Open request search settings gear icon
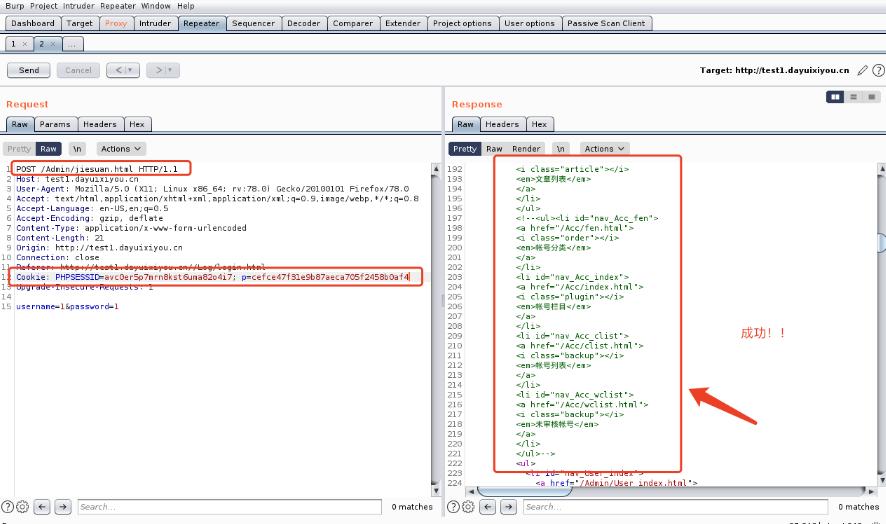The width and height of the screenshot is (886, 524). pyautogui.click(x=22, y=507)
